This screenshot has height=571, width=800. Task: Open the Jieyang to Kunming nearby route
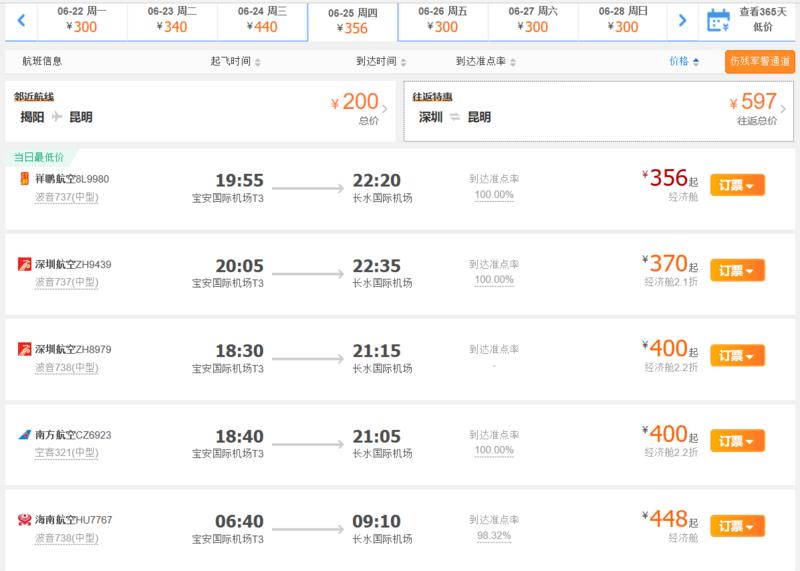pyautogui.click(x=200, y=111)
